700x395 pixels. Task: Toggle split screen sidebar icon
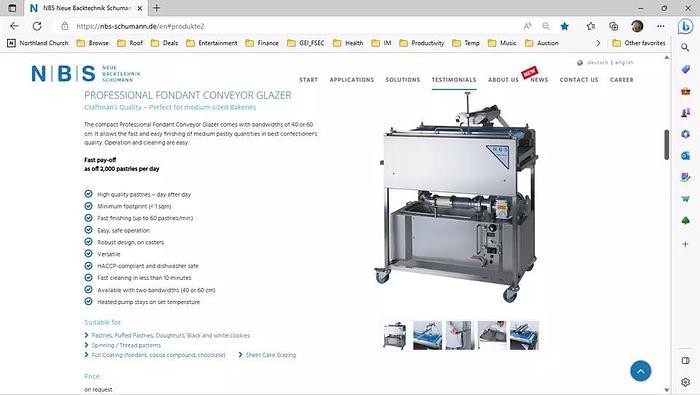click(x=685, y=361)
